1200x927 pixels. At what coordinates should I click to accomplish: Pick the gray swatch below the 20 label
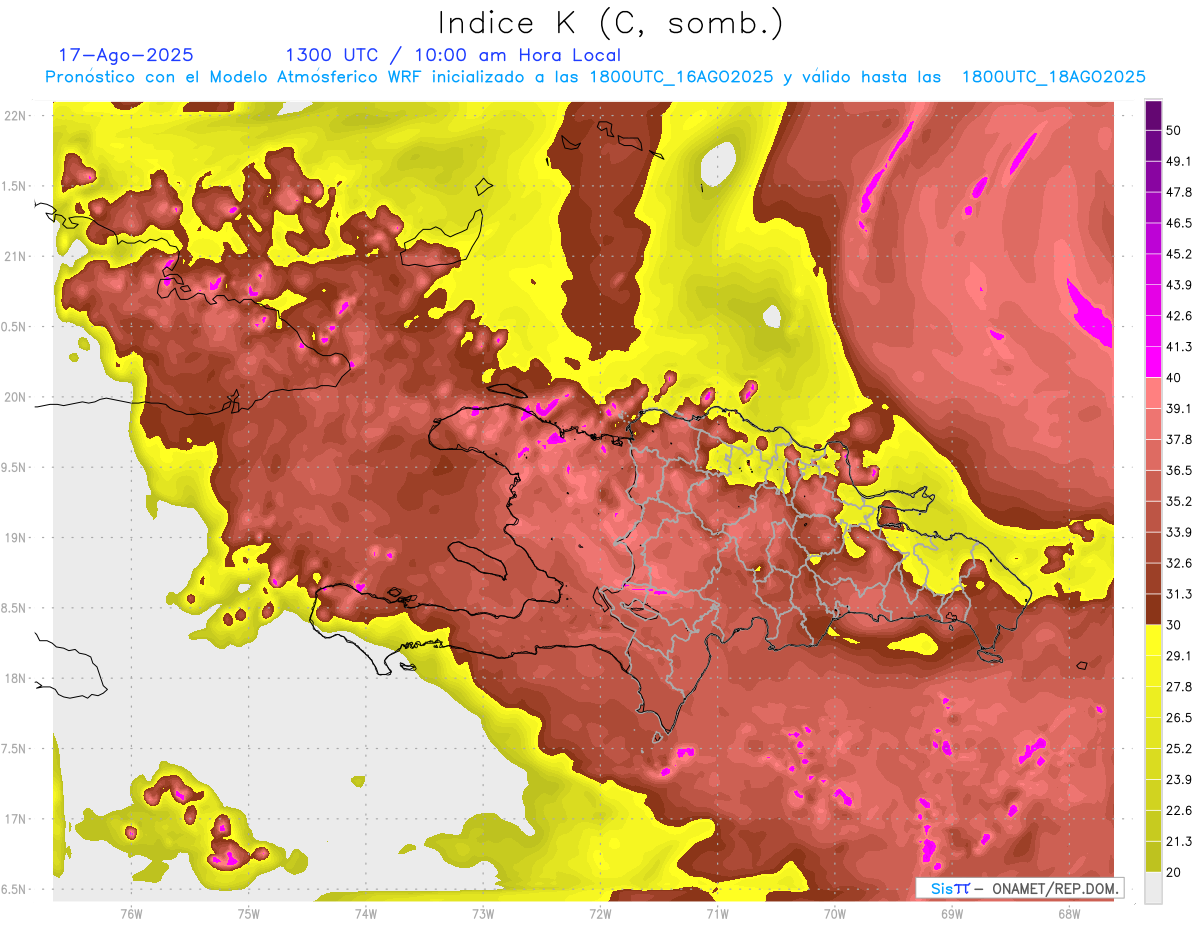point(1153,888)
